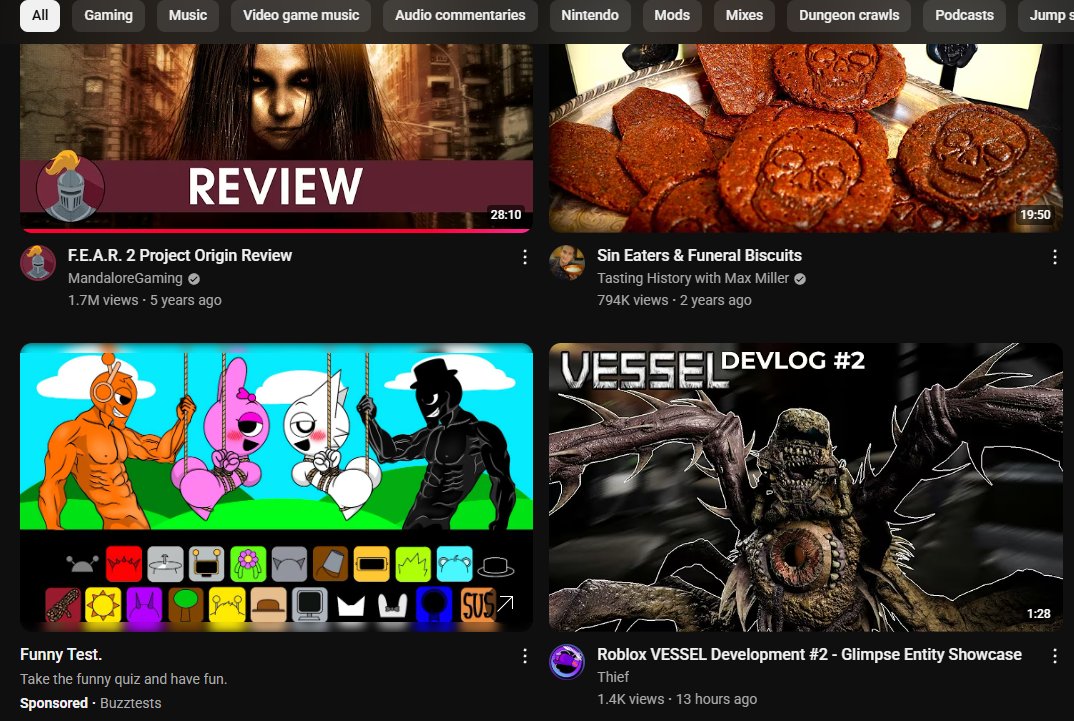Open the options menu for the Funny Test ad
This screenshot has width=1074, height=721.
pos(525,655)
